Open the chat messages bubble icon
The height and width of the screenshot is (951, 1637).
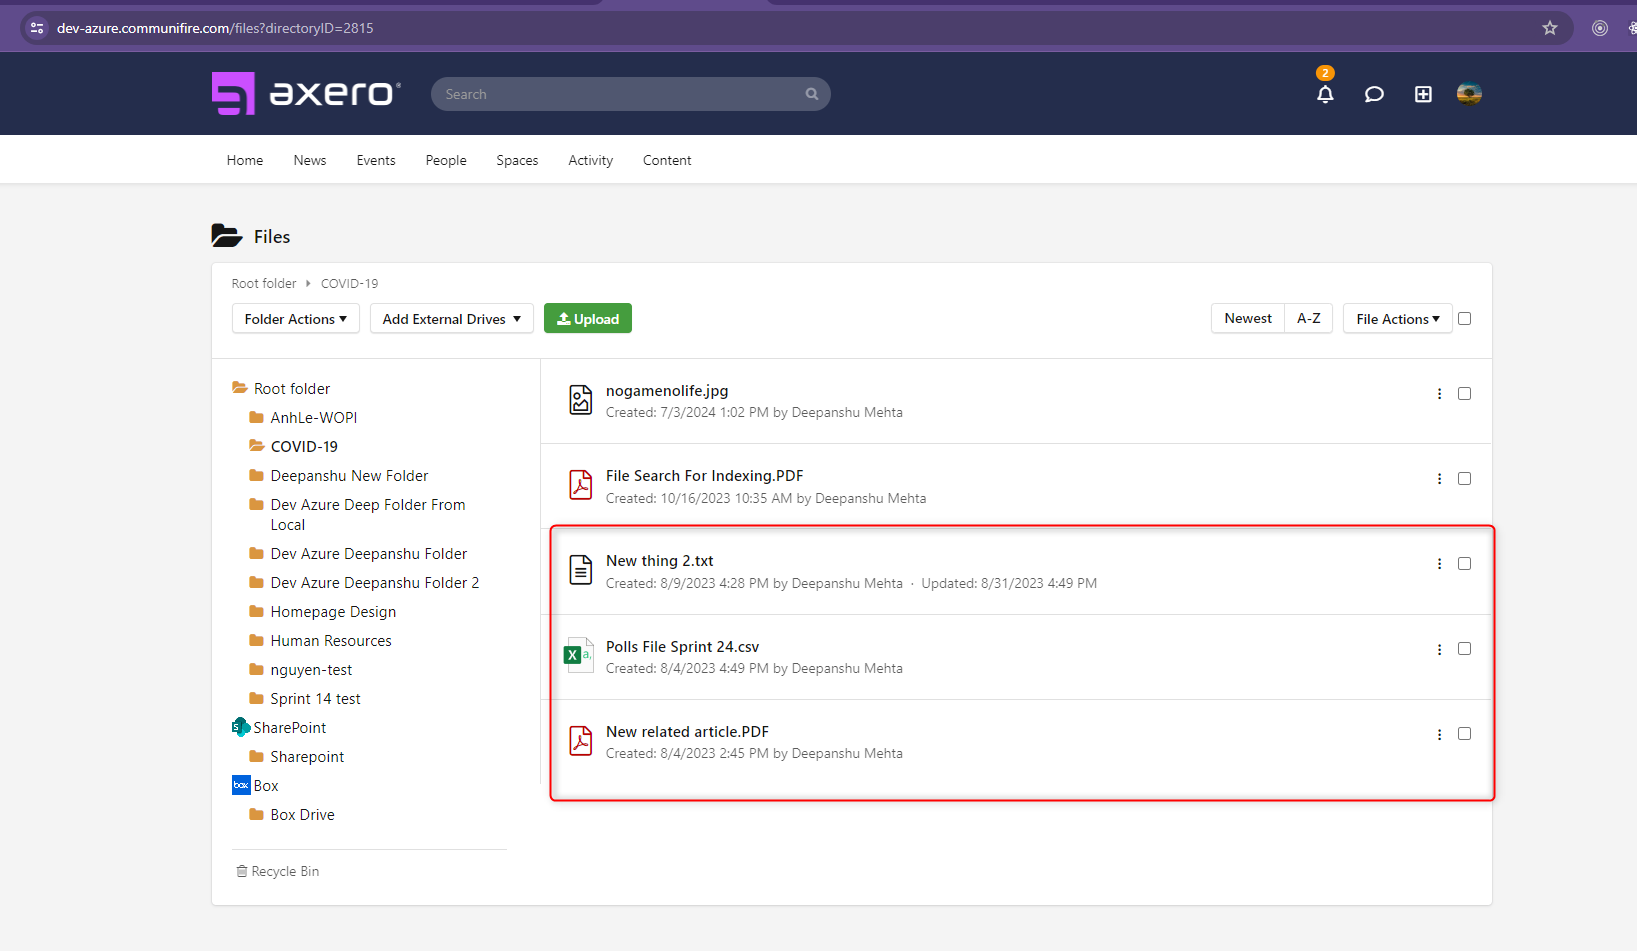click(1374, 94)
